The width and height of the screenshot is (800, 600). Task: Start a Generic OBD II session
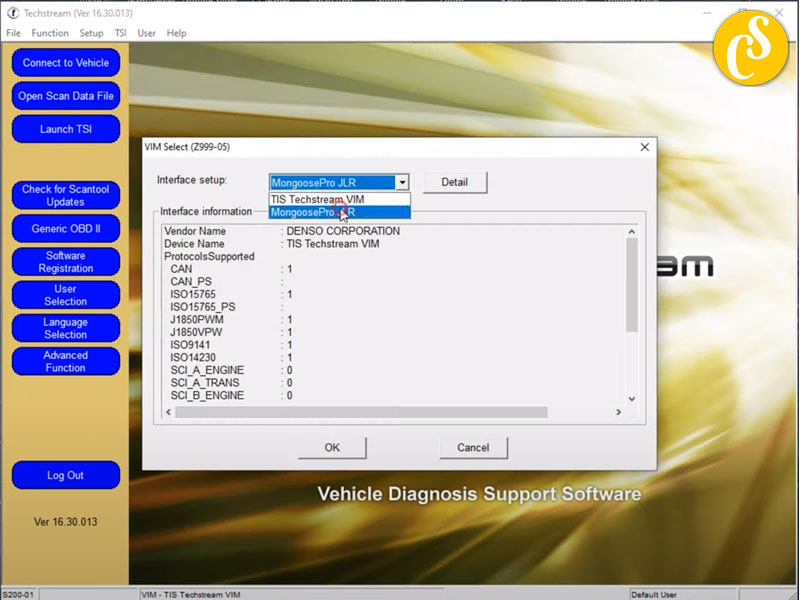[65, 228]
